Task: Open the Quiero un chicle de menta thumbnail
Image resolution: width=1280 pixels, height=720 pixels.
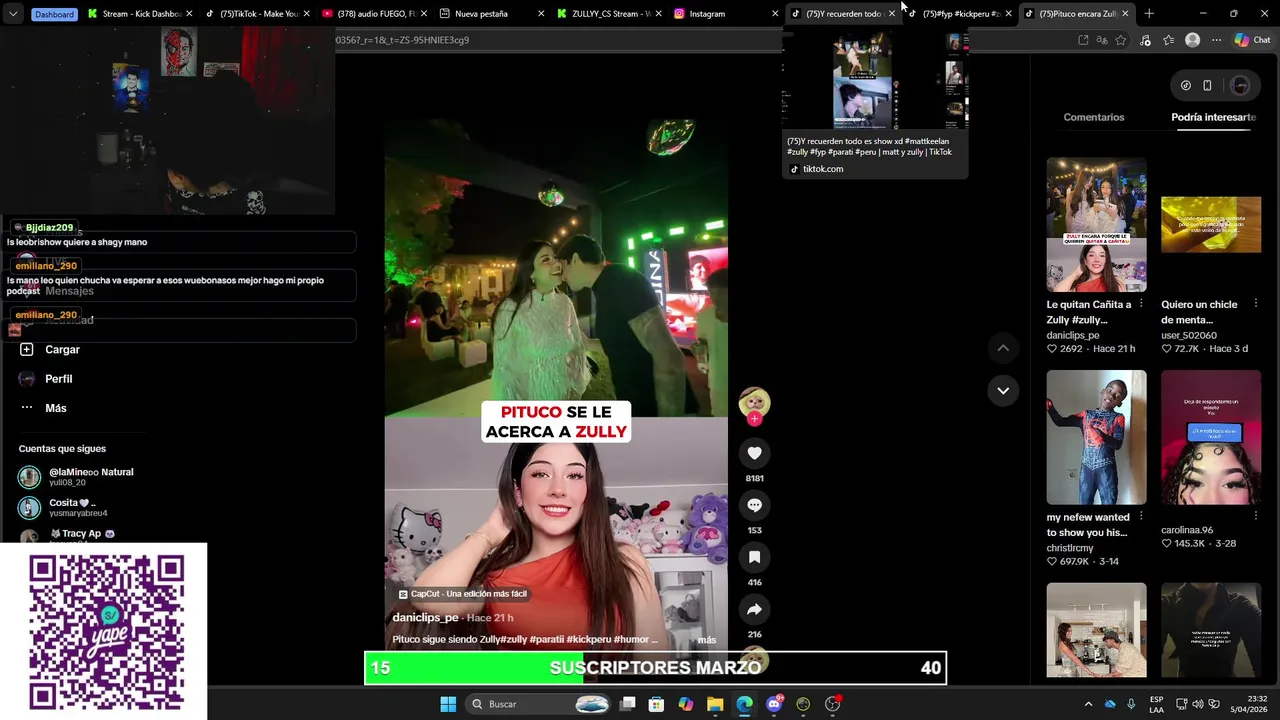Action: [x=1211, y=225]
